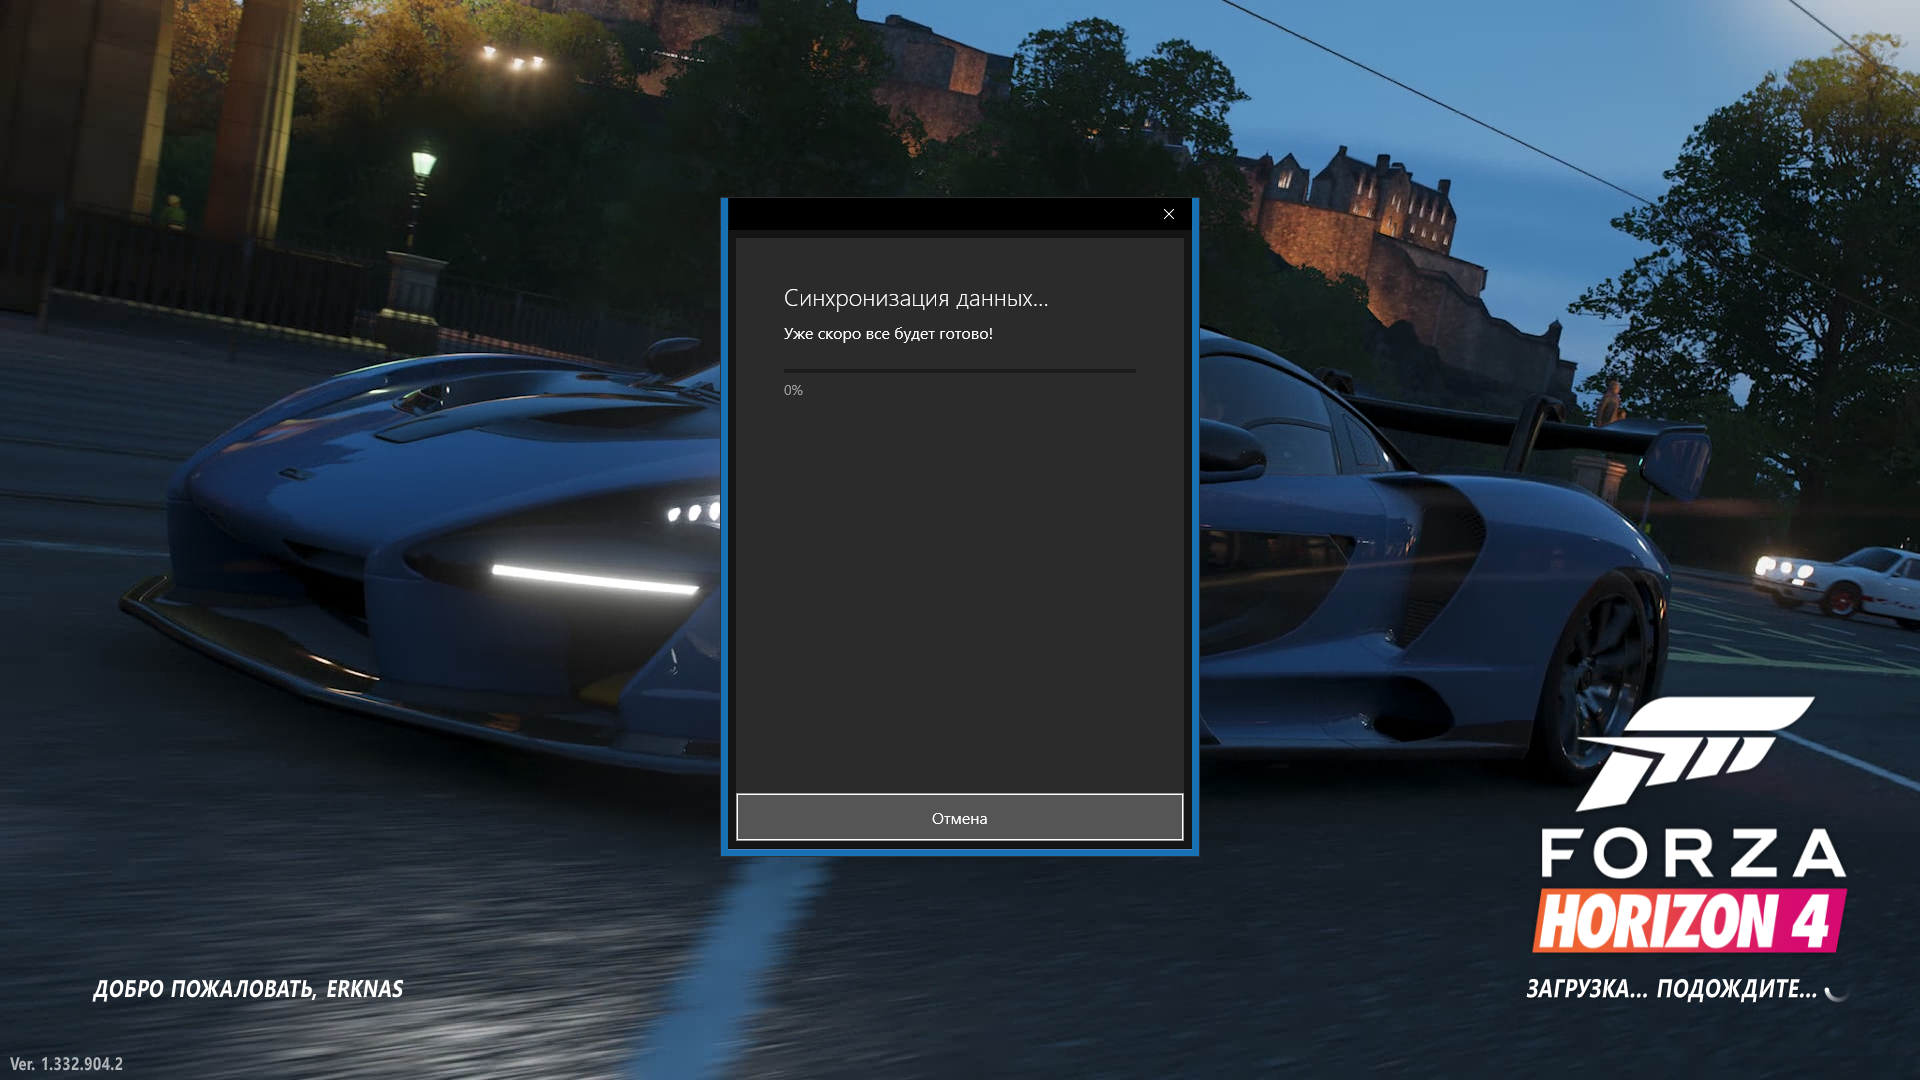Click the Отмена (Cancel) button
The width and height of the screenshot is (1920, 1080).
tap(959, 818)
